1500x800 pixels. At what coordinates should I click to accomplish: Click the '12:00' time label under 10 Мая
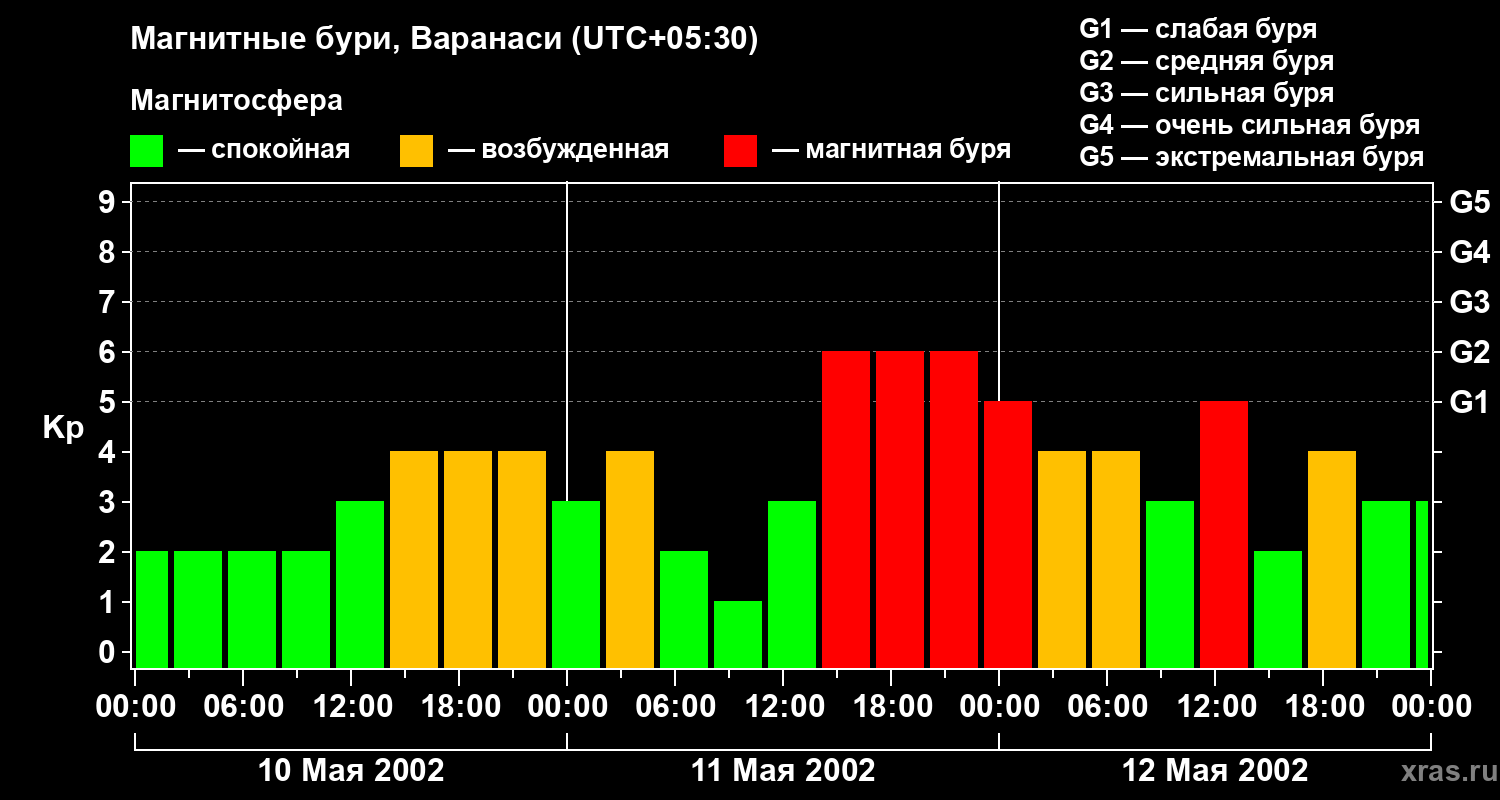tap(351, 706)
